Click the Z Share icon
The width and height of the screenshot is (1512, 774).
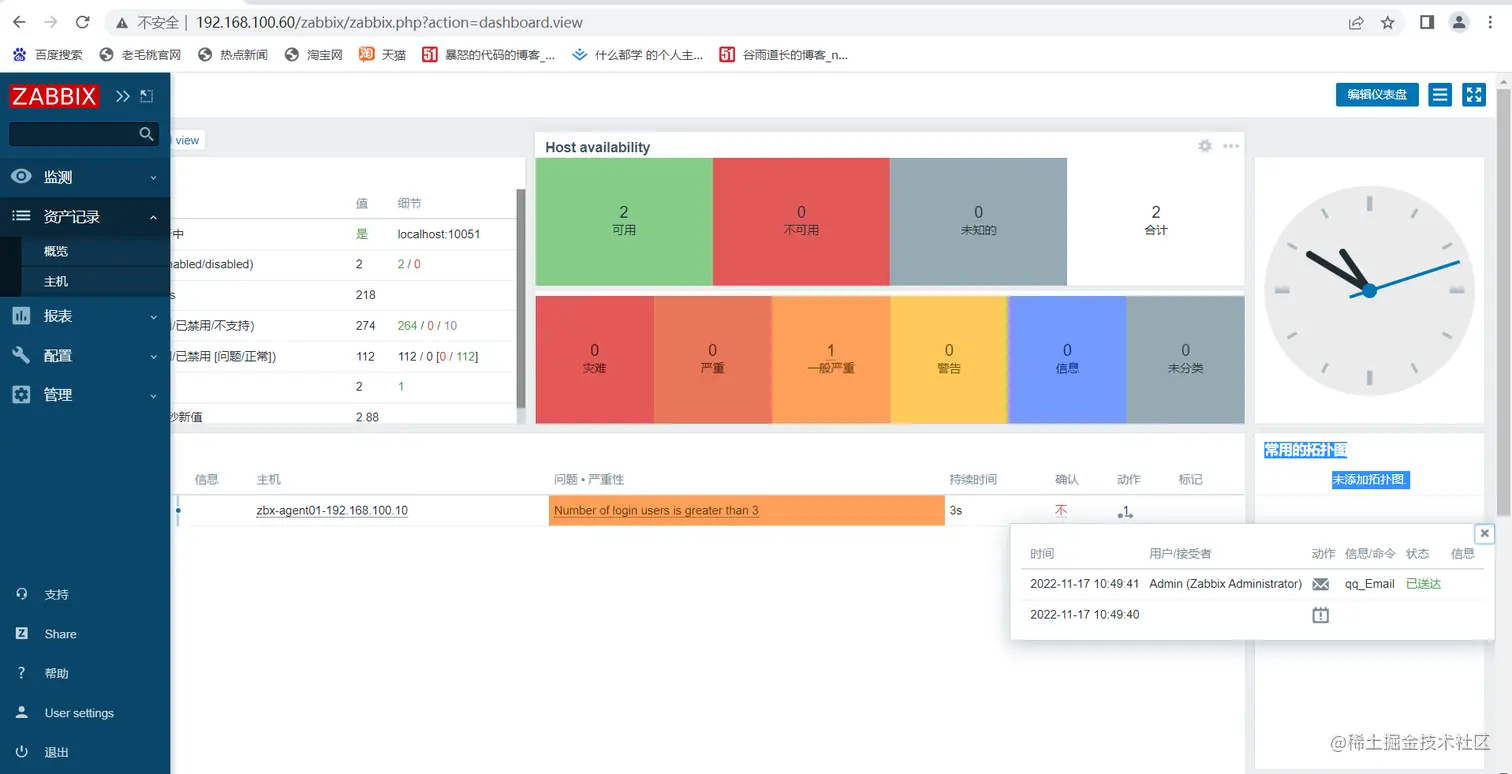coord(21,634)
